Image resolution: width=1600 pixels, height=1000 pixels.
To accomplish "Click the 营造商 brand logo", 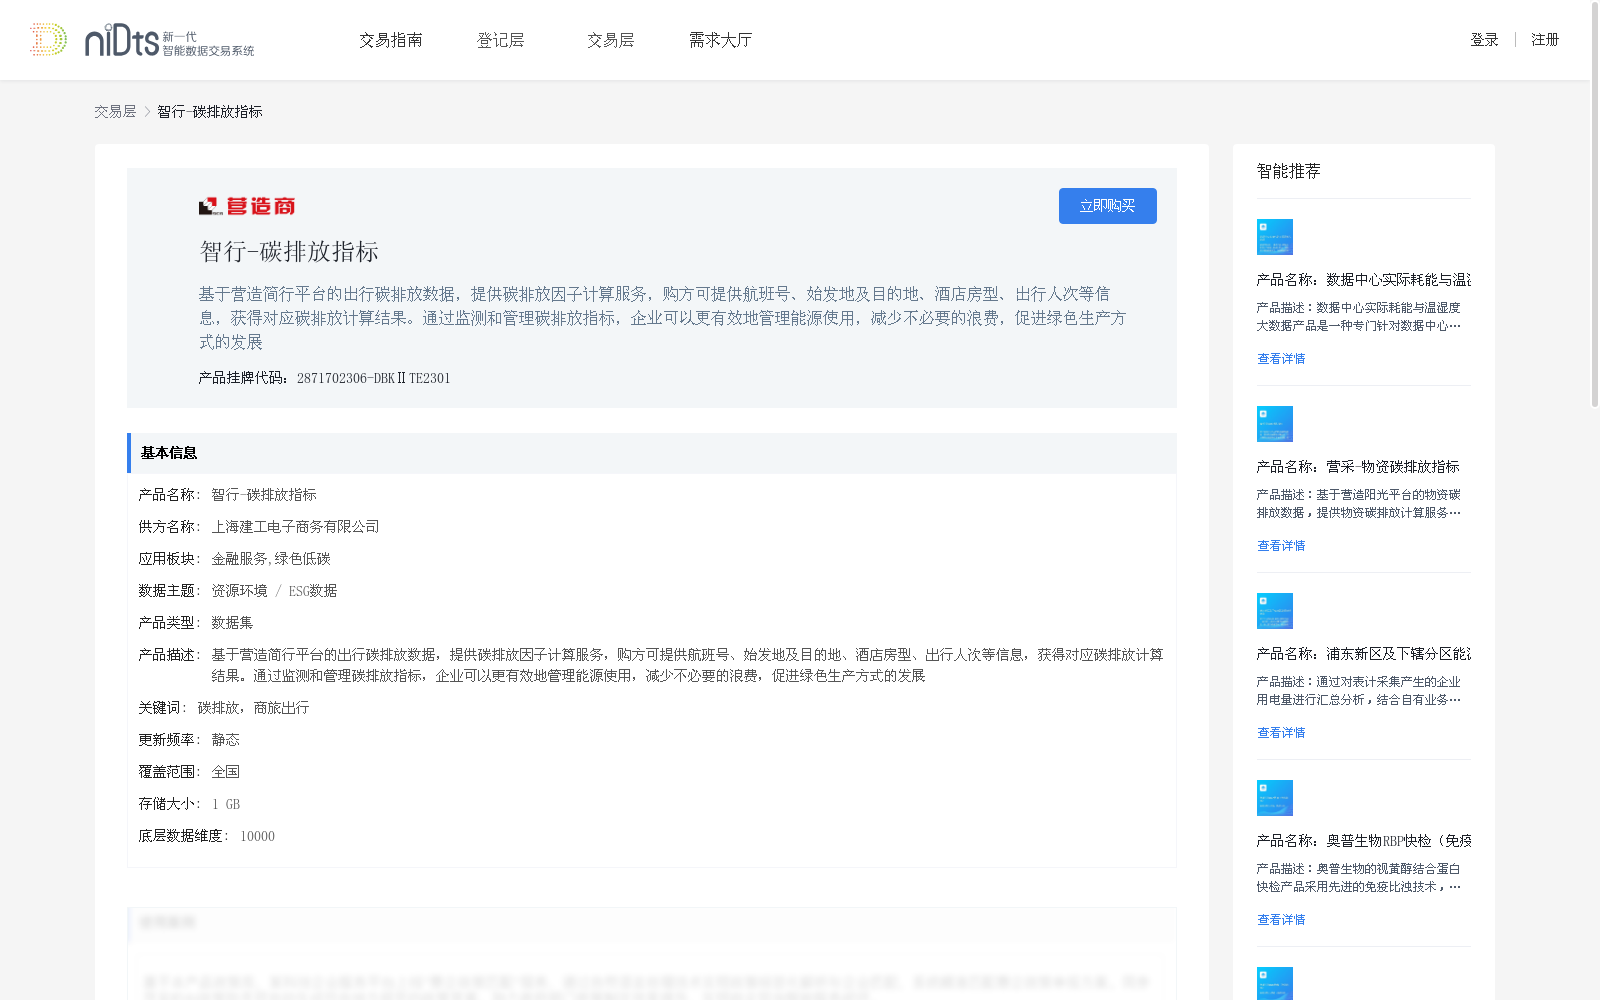I will point(247,206).
